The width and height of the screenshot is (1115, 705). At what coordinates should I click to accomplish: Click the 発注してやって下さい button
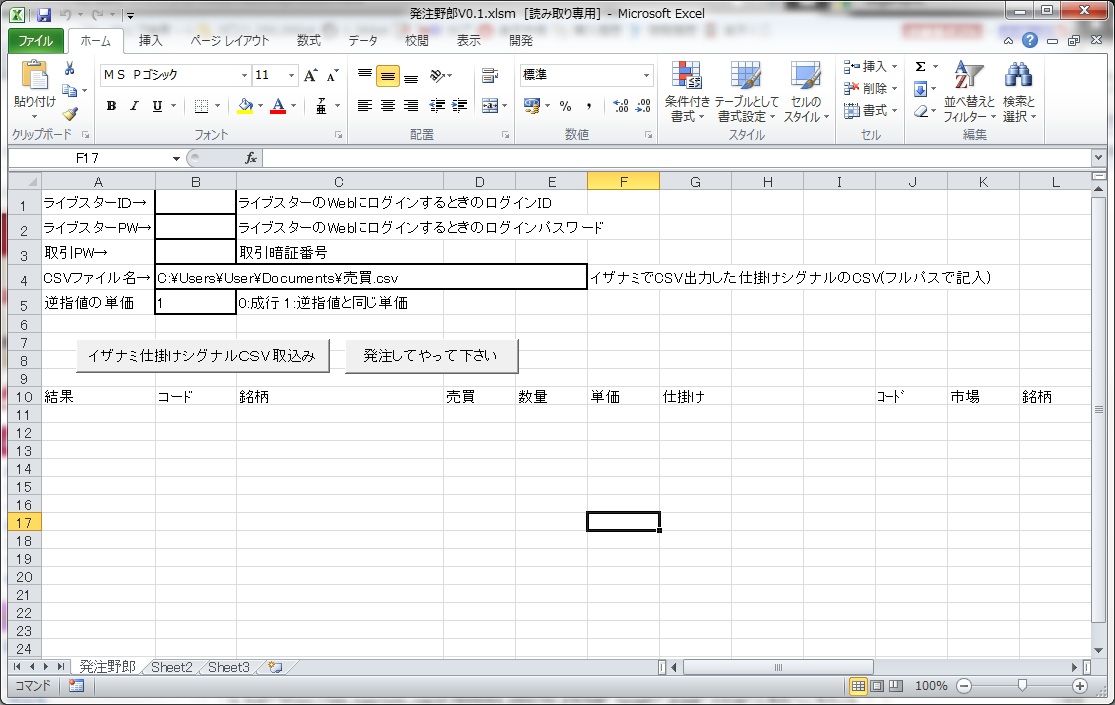(431, 356)
